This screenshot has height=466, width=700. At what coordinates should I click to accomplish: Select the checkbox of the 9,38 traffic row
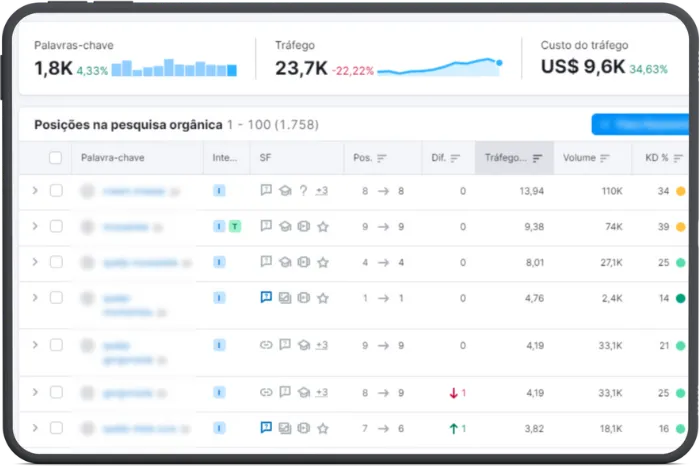tap(56, 226)
